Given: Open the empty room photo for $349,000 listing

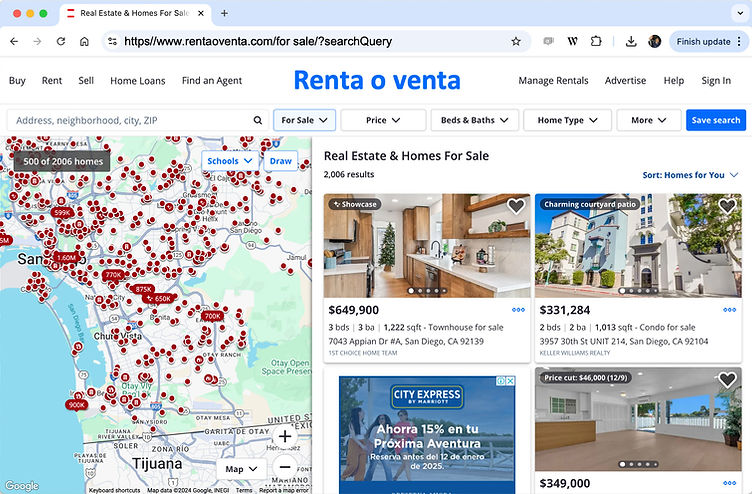Looking at the screenshot, I should tap(638, 419).
